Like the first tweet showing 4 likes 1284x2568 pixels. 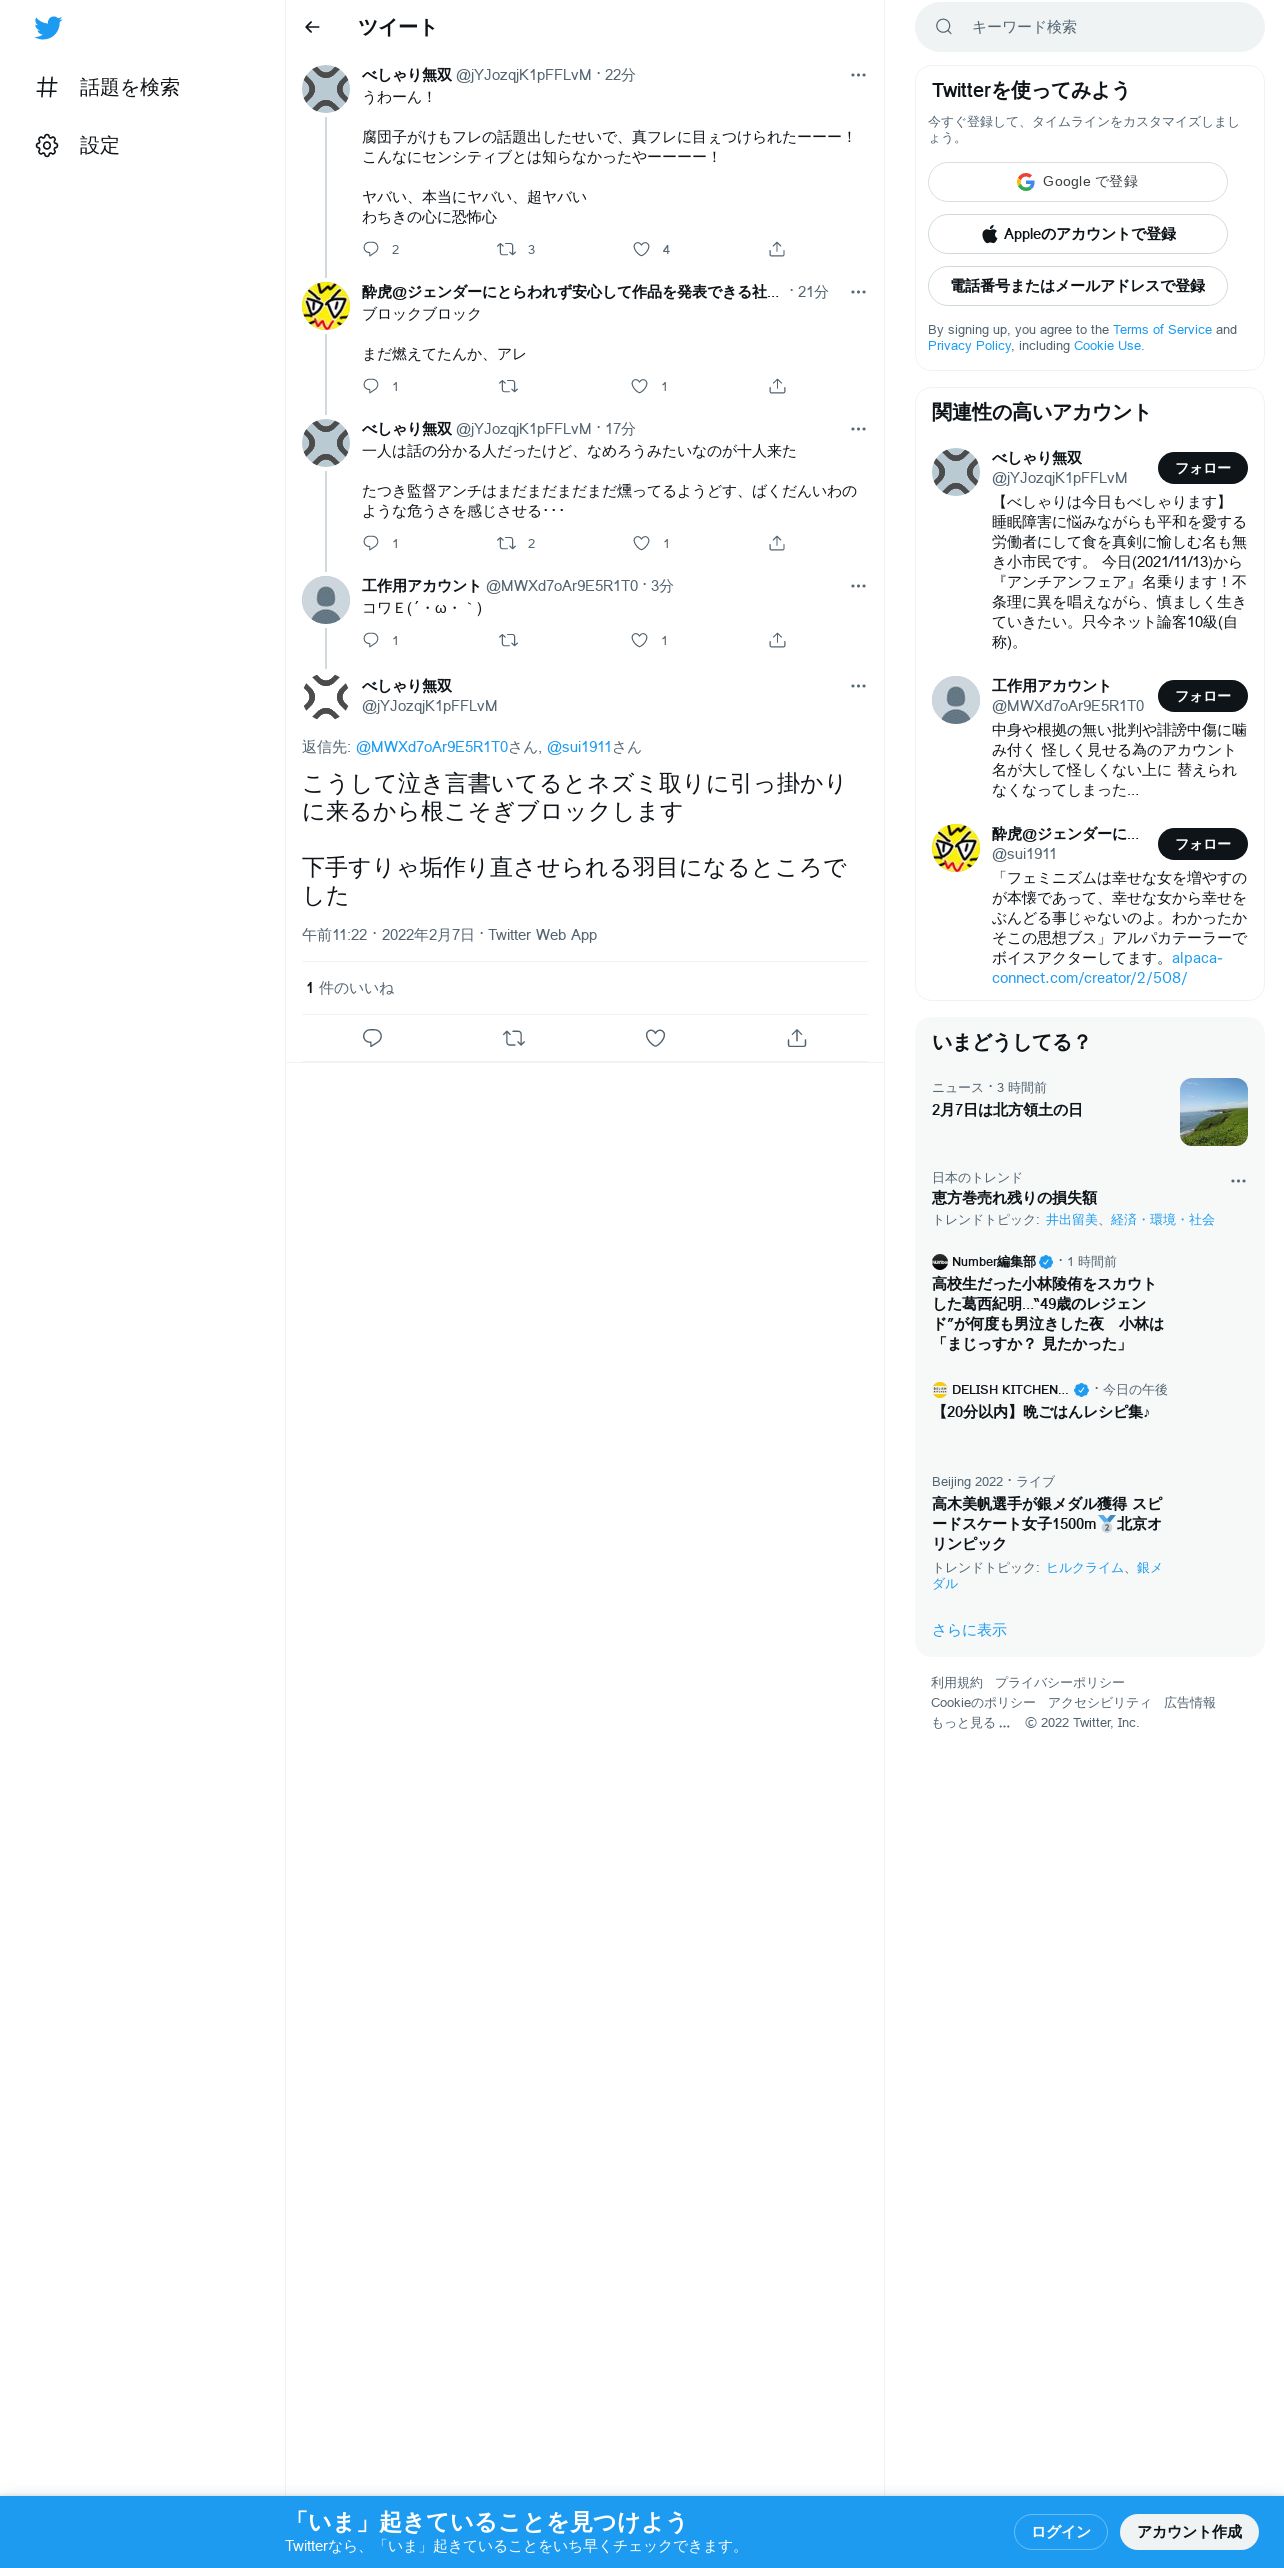[641, 249]
